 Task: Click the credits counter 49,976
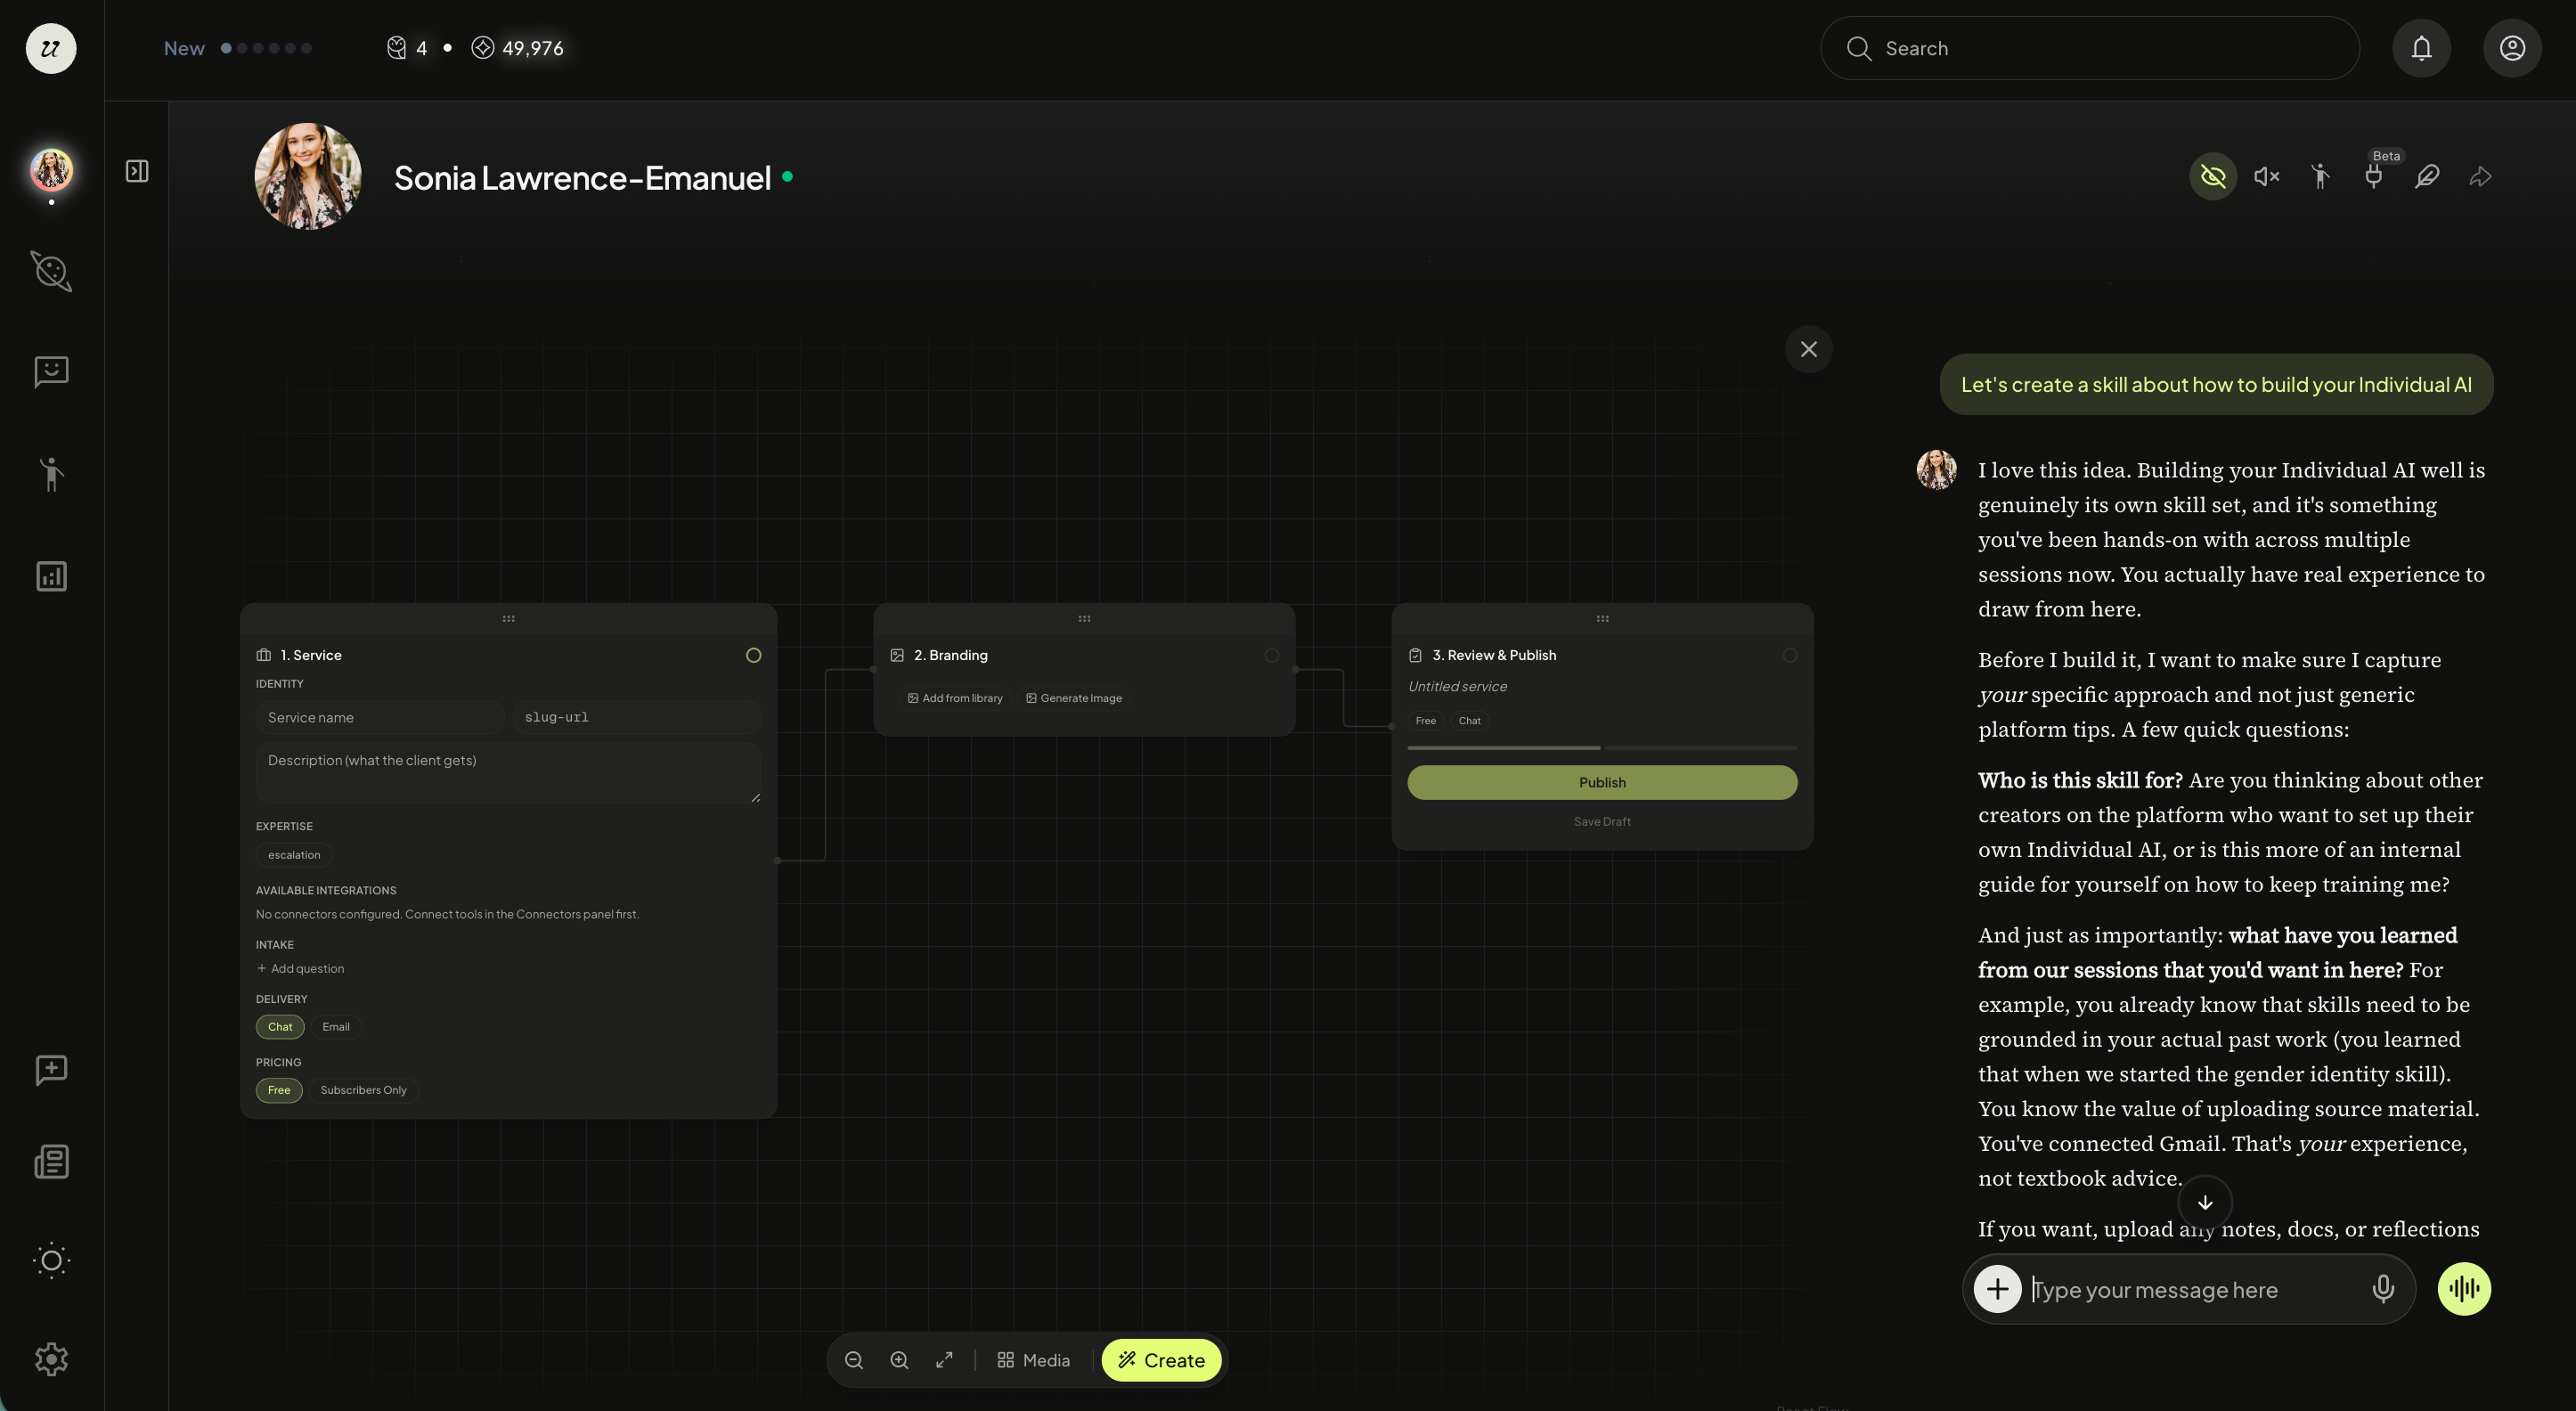(517, 48)
